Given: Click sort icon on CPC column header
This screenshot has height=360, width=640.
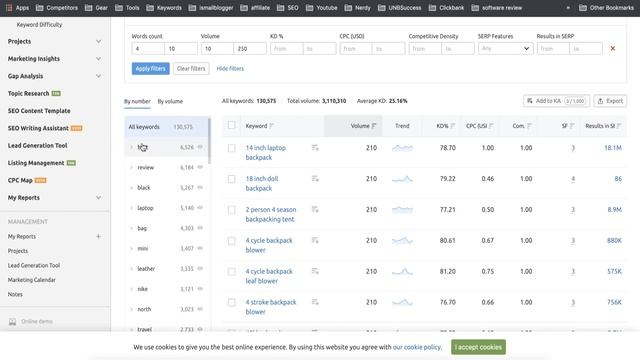Looking at the screenshot, I should (491, 126).
